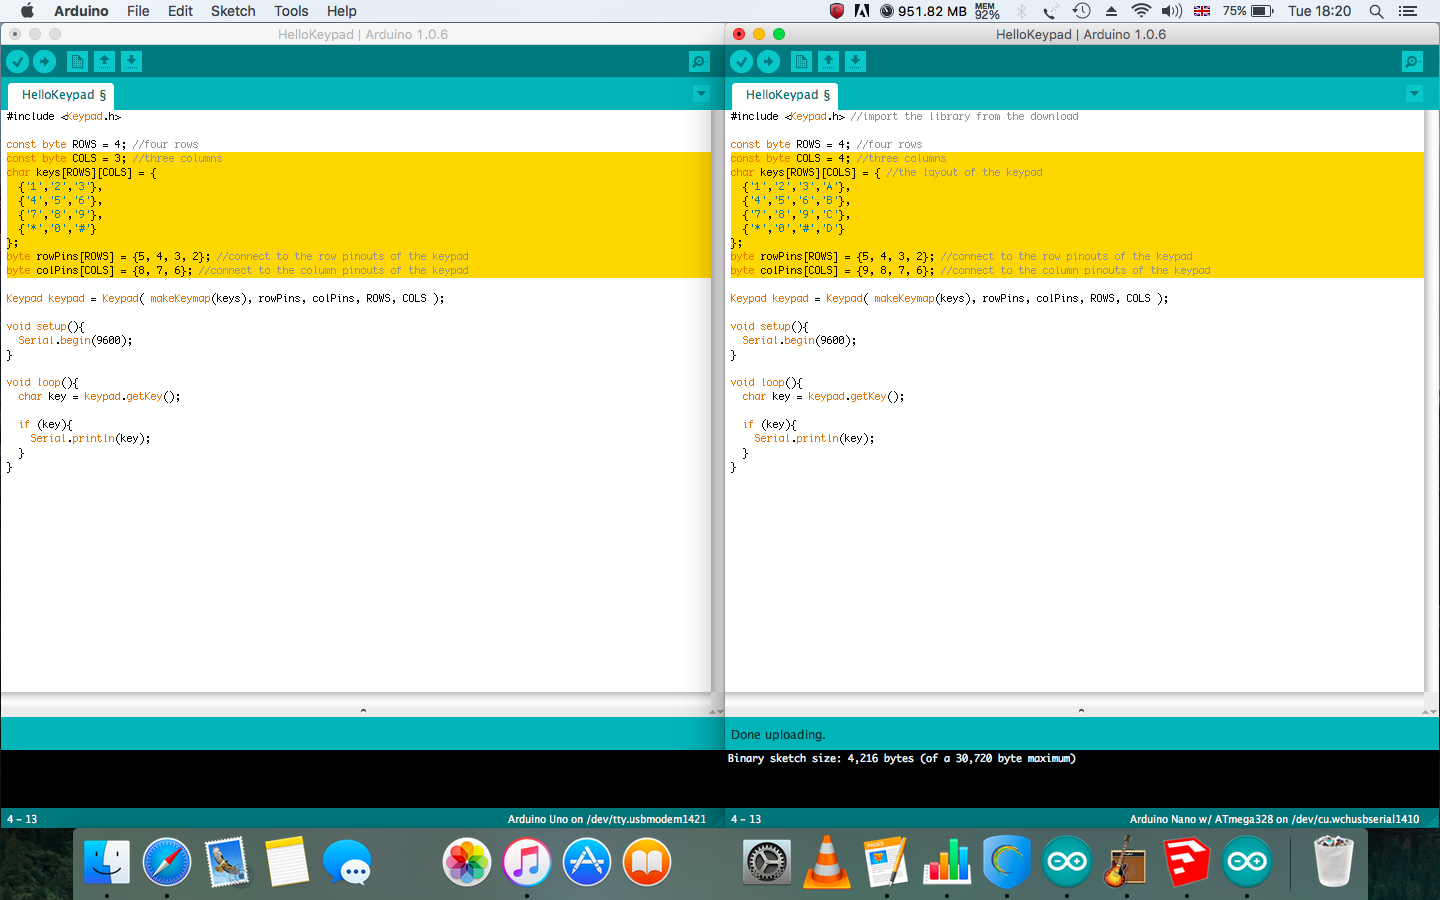
Task: Click the eject icon in menu bar
Action: (x=1111, y=11)
